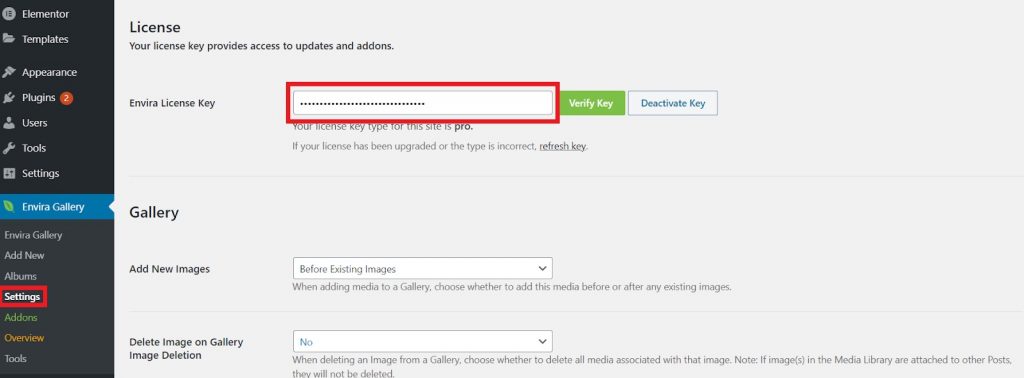Open the Delete Image on Gallery Image Deletion dropdown
The width and height of the screenshot is (1024, 378).
click(x=423, y=341)
